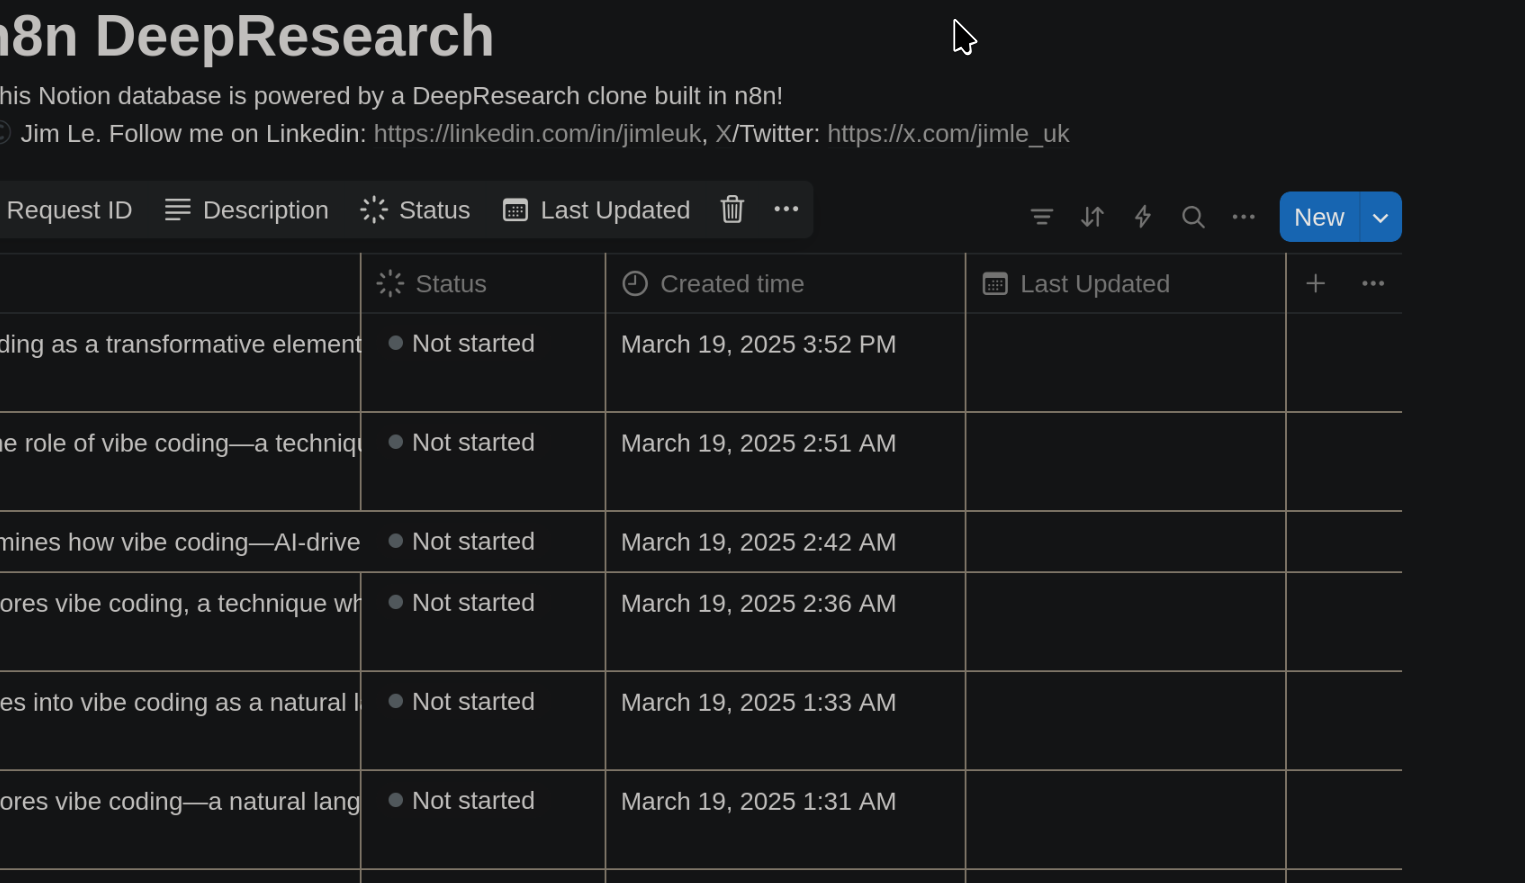The image size is (1525, 883).
Task: Click the Status column header
Action: 483,283
